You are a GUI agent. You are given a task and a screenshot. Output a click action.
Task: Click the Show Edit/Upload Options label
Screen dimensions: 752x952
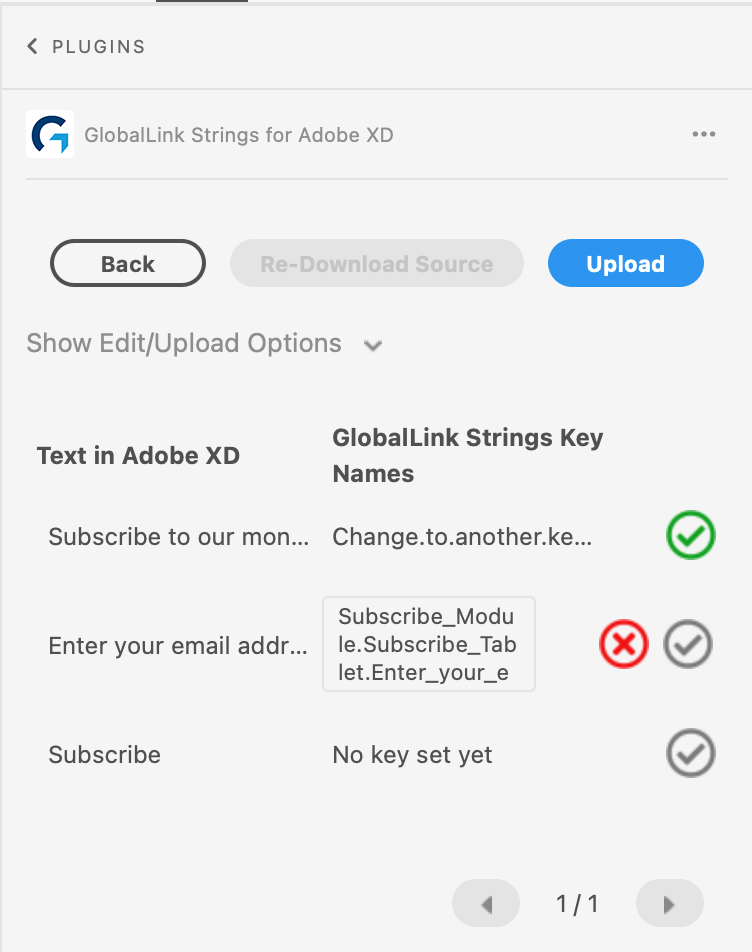pos(184,343)
